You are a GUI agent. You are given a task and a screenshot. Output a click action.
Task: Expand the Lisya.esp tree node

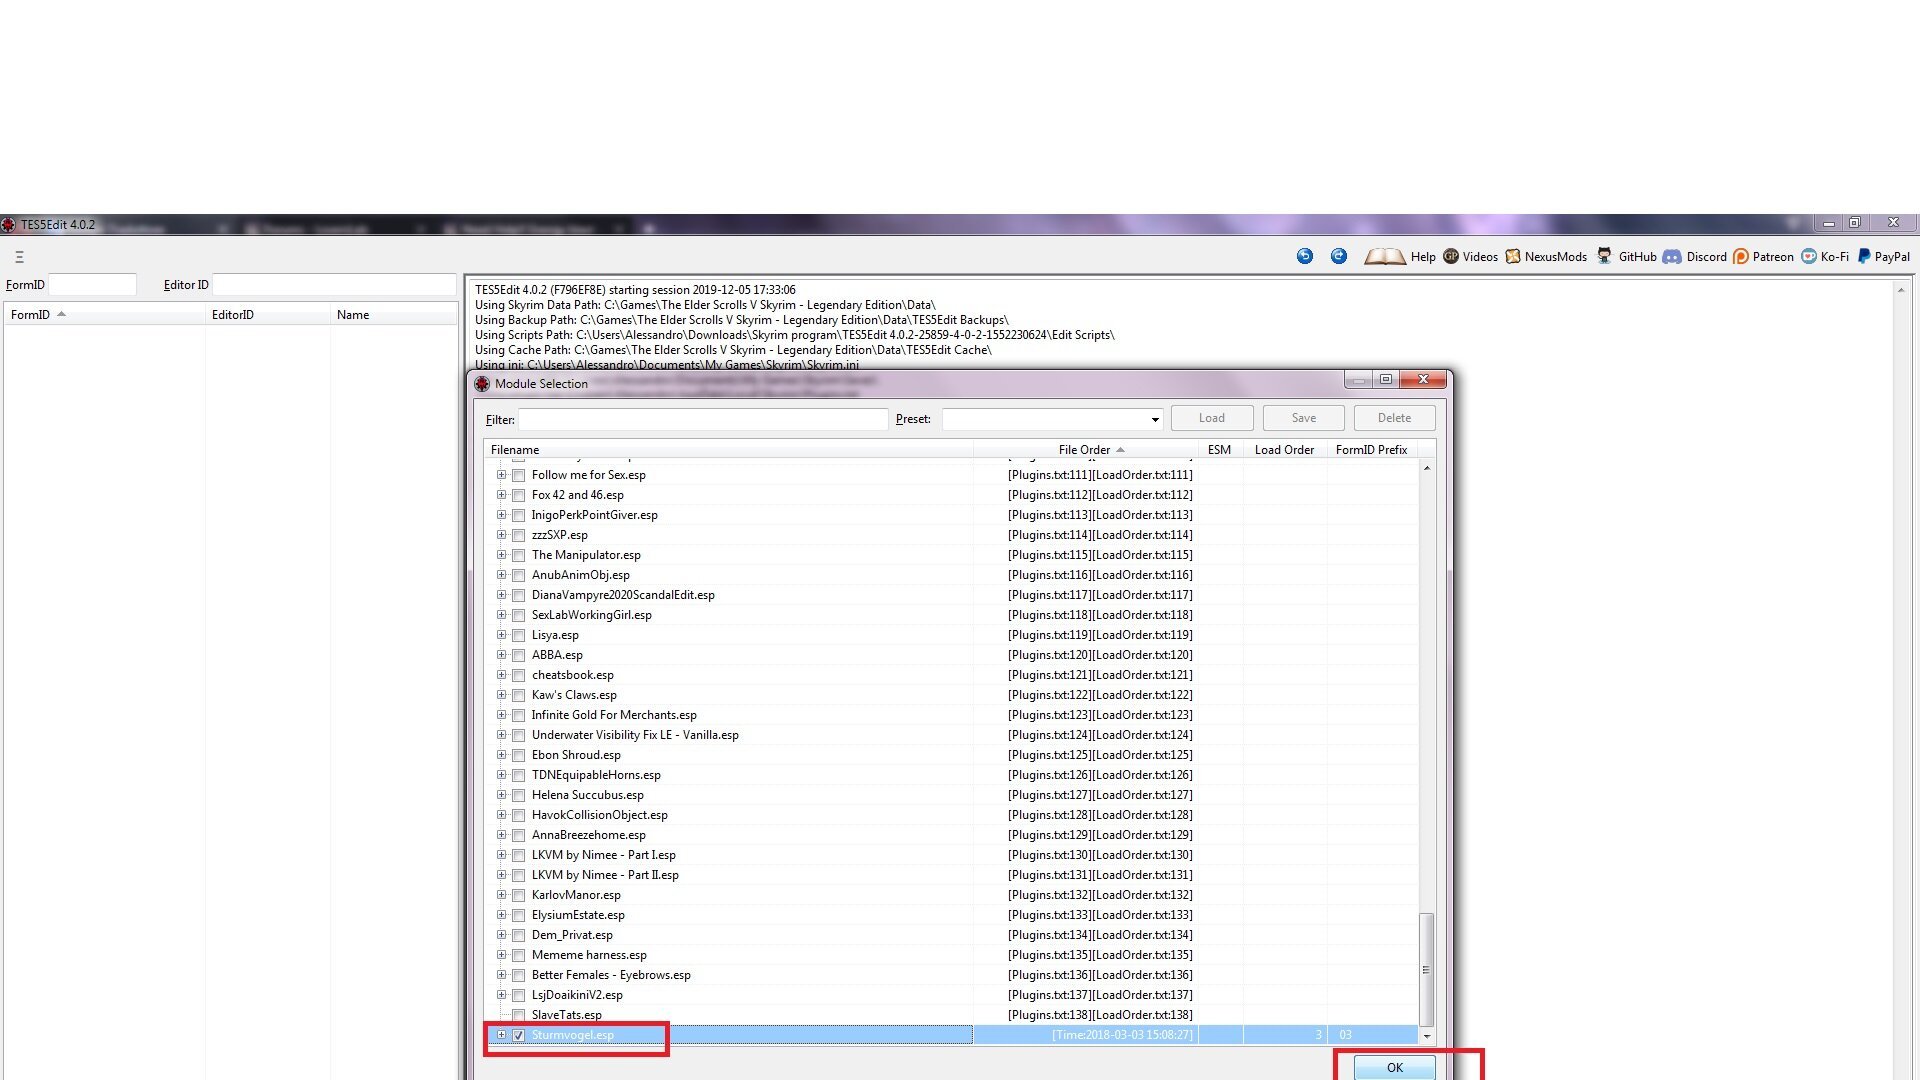501,635
